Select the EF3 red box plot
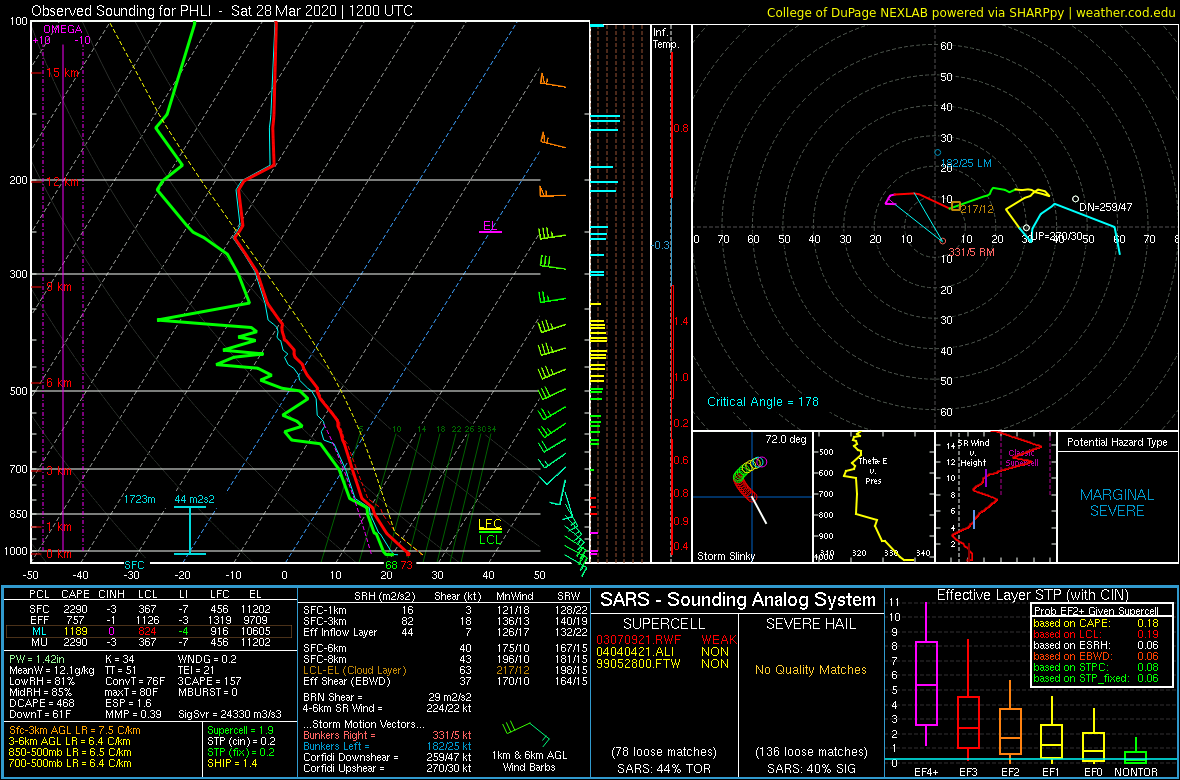Viewport: 1180px width, 780px height. 969,699
